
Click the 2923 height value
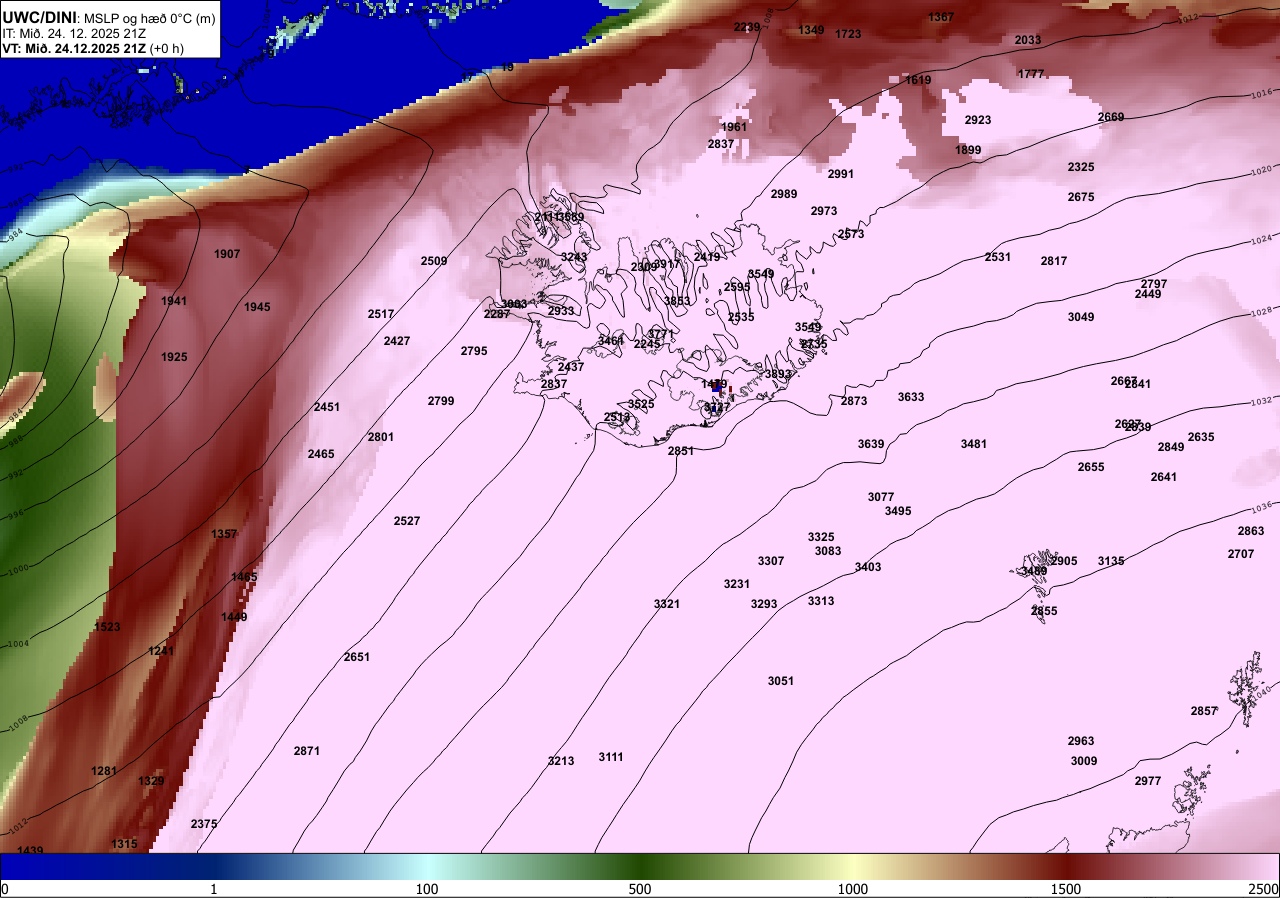coord(978,120)
